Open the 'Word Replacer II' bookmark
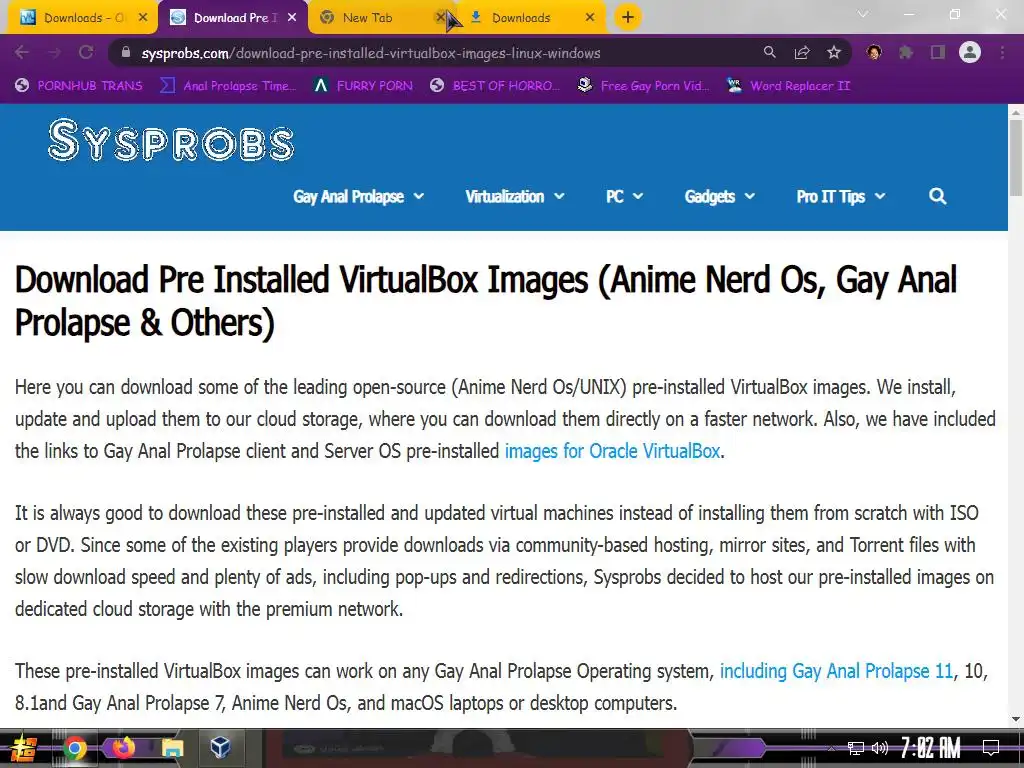 tap(789, 86)
